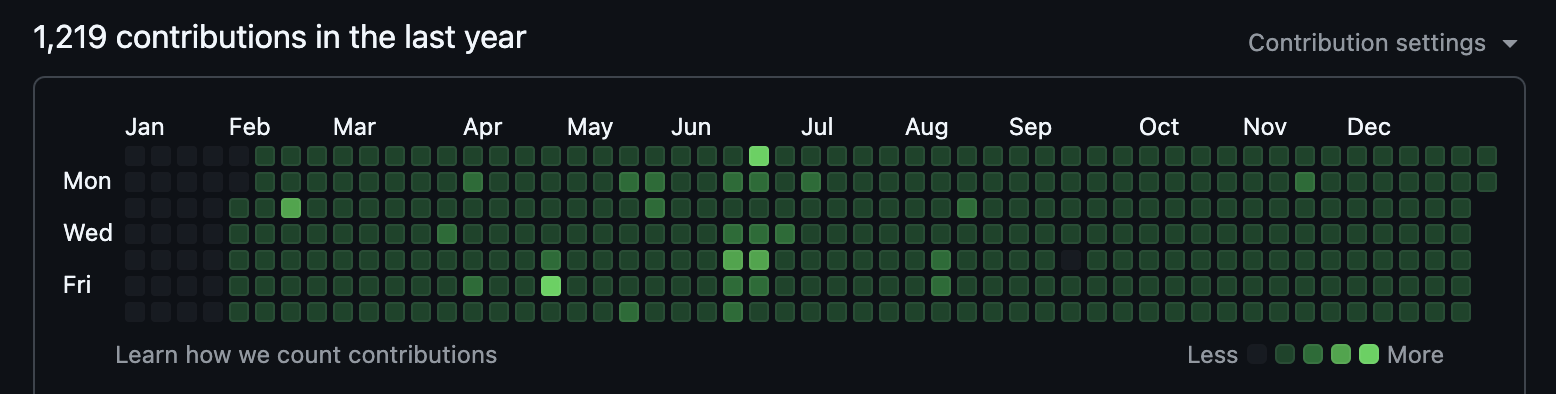Click the 1,219 contributions in the last year heading
Viewport: 1556px width, 394px height.
pos(280,38)
